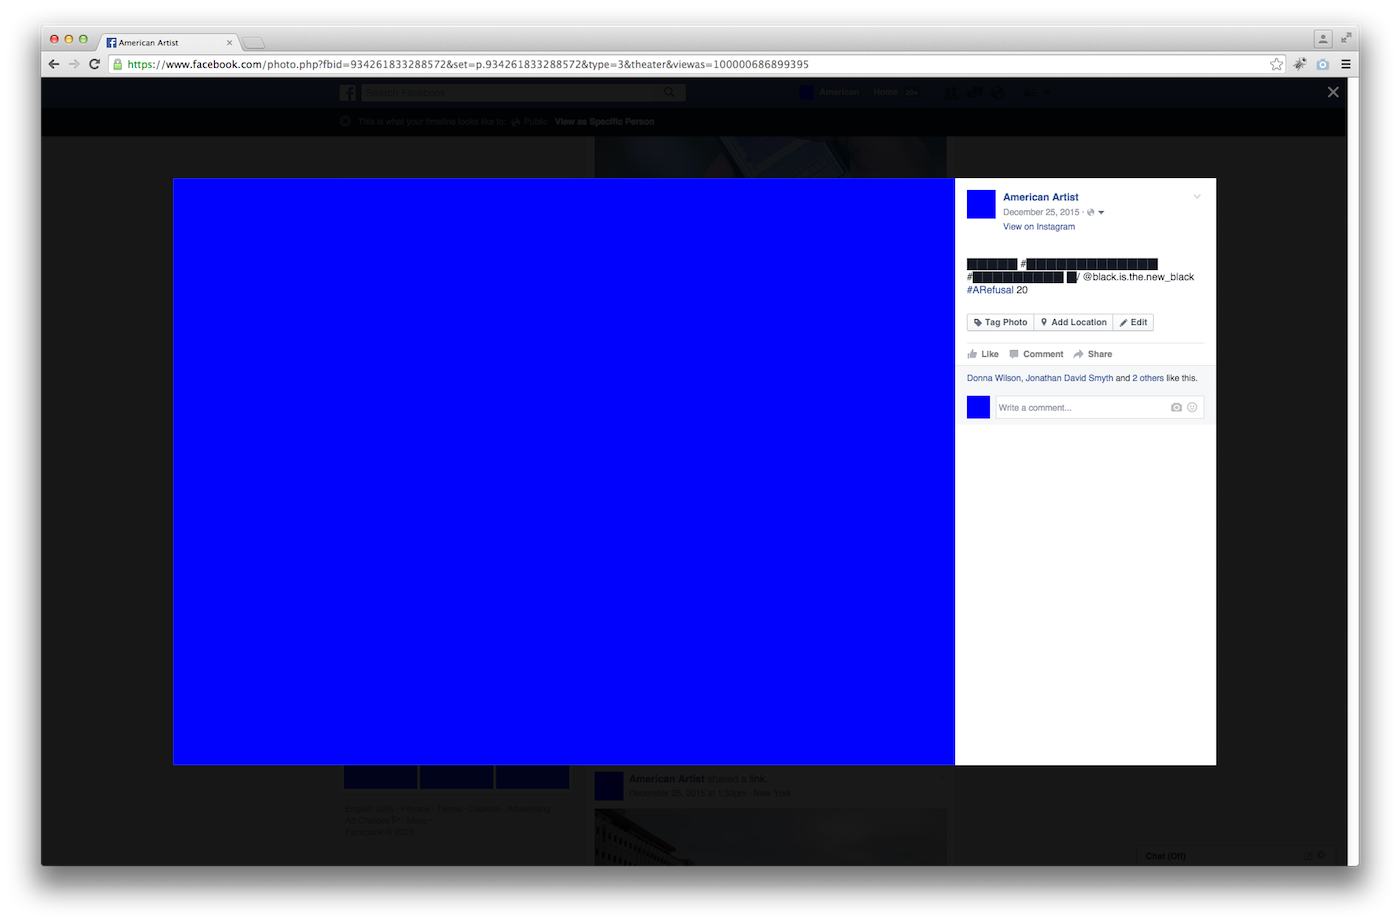Open the Chrome hamburger menu
This screenshot has width=1400, height=923.
[1346, 64]
